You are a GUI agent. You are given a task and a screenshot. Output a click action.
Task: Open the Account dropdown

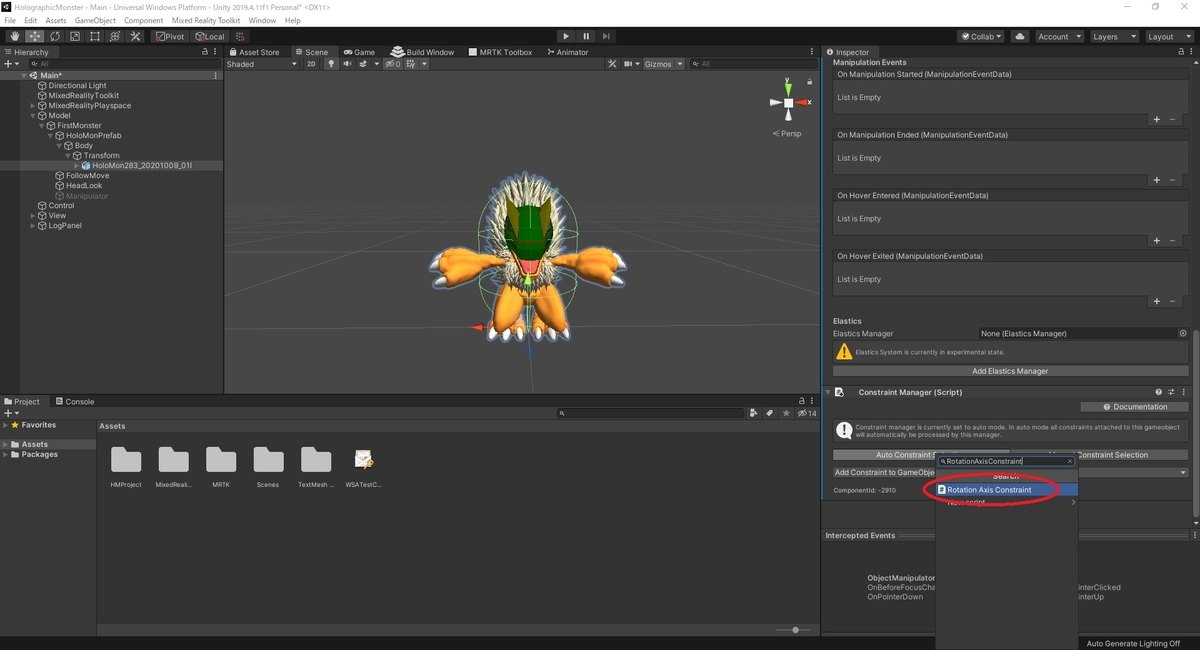(1059, 36)
